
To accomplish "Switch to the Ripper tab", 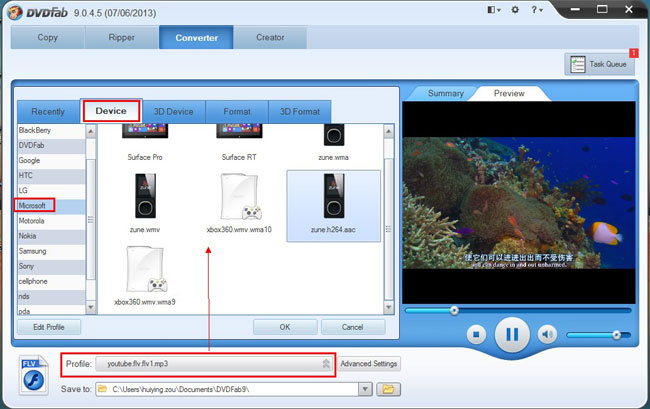I will [122, 37].
